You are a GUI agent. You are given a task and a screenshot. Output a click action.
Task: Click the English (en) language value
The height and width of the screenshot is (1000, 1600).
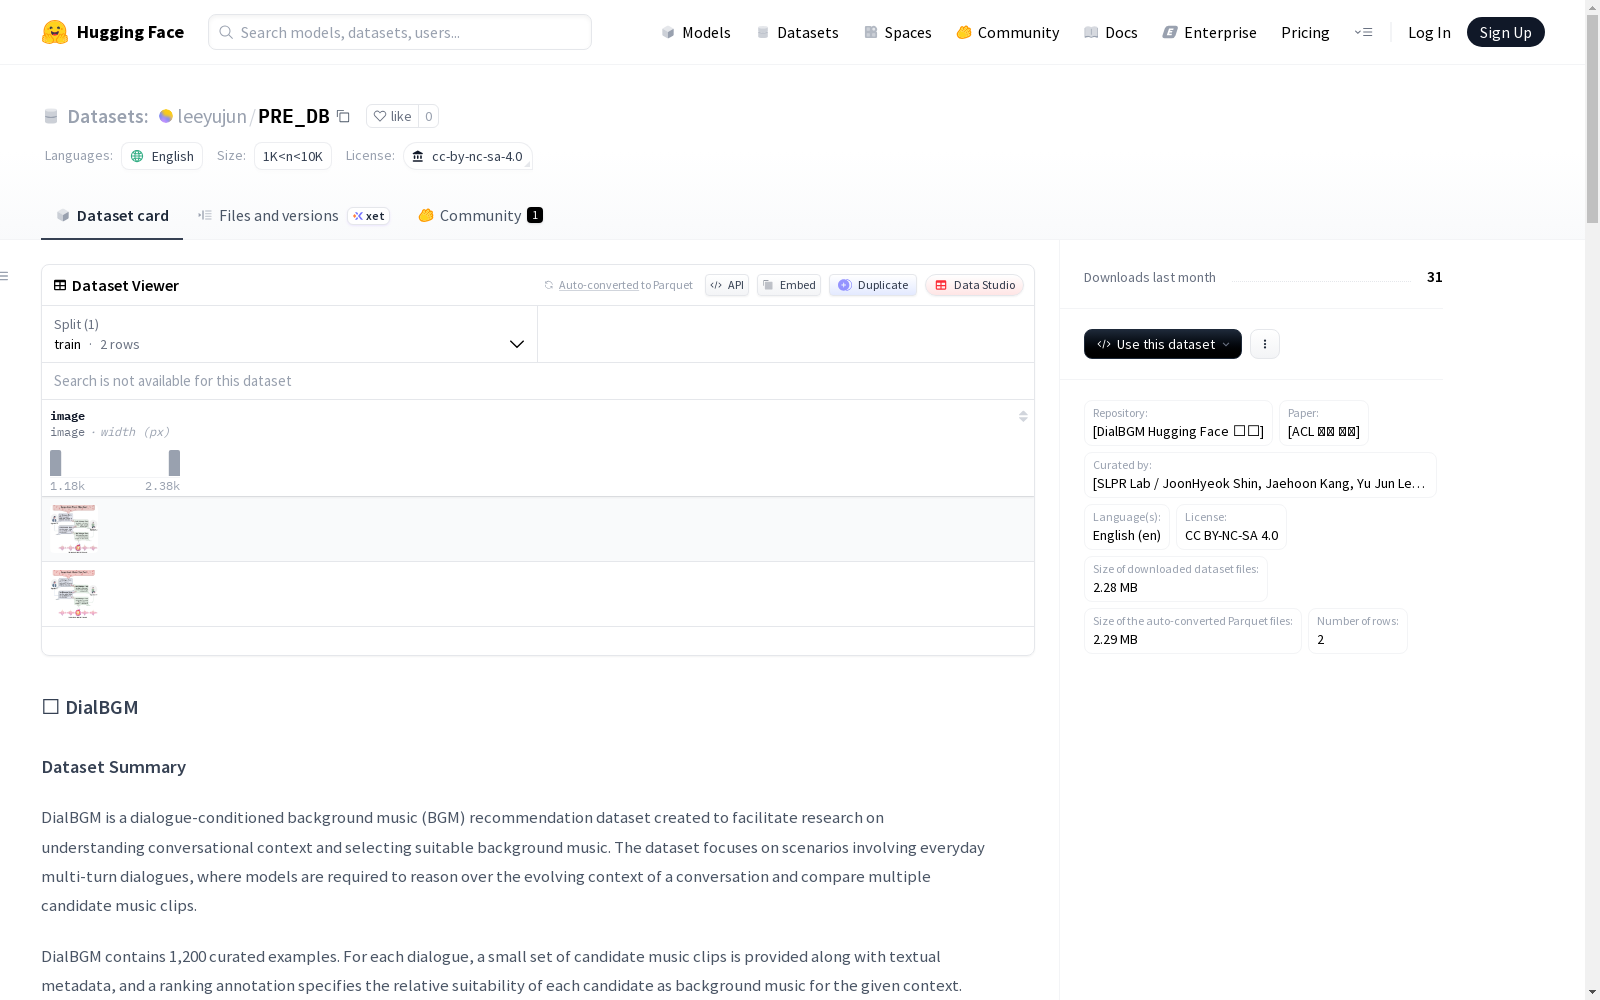(1127, 535)
